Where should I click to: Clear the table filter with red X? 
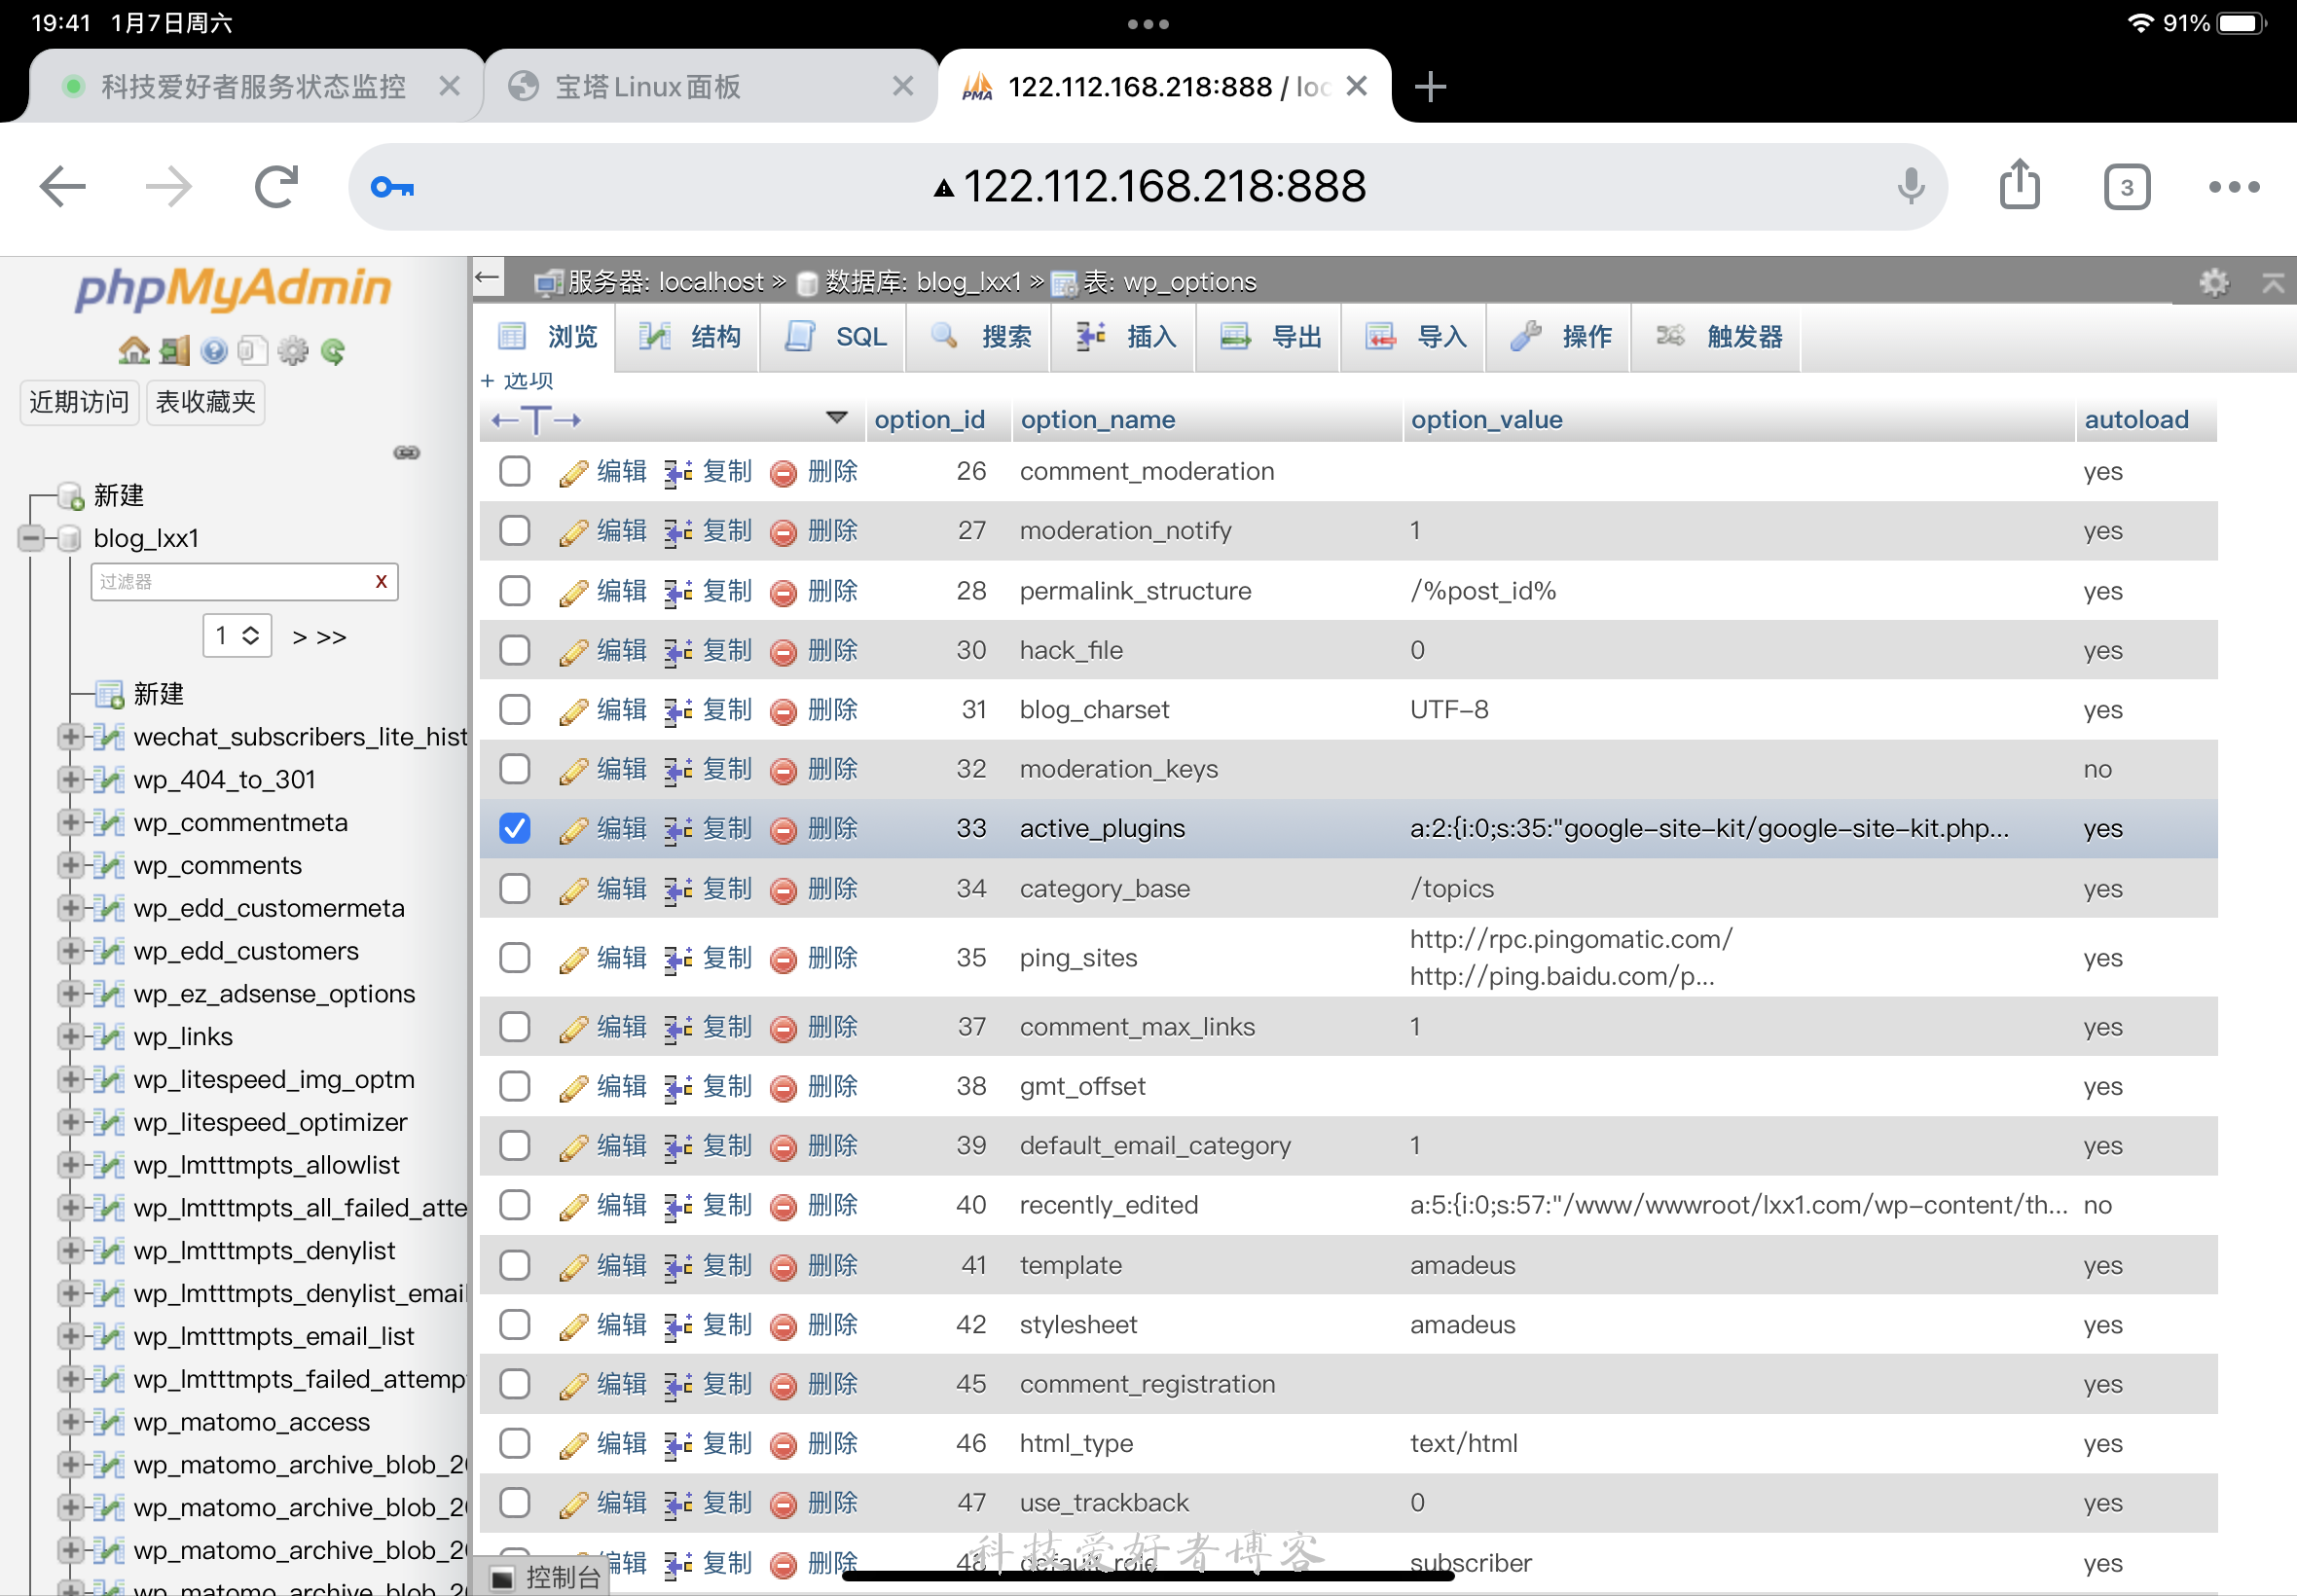[381, 581]
